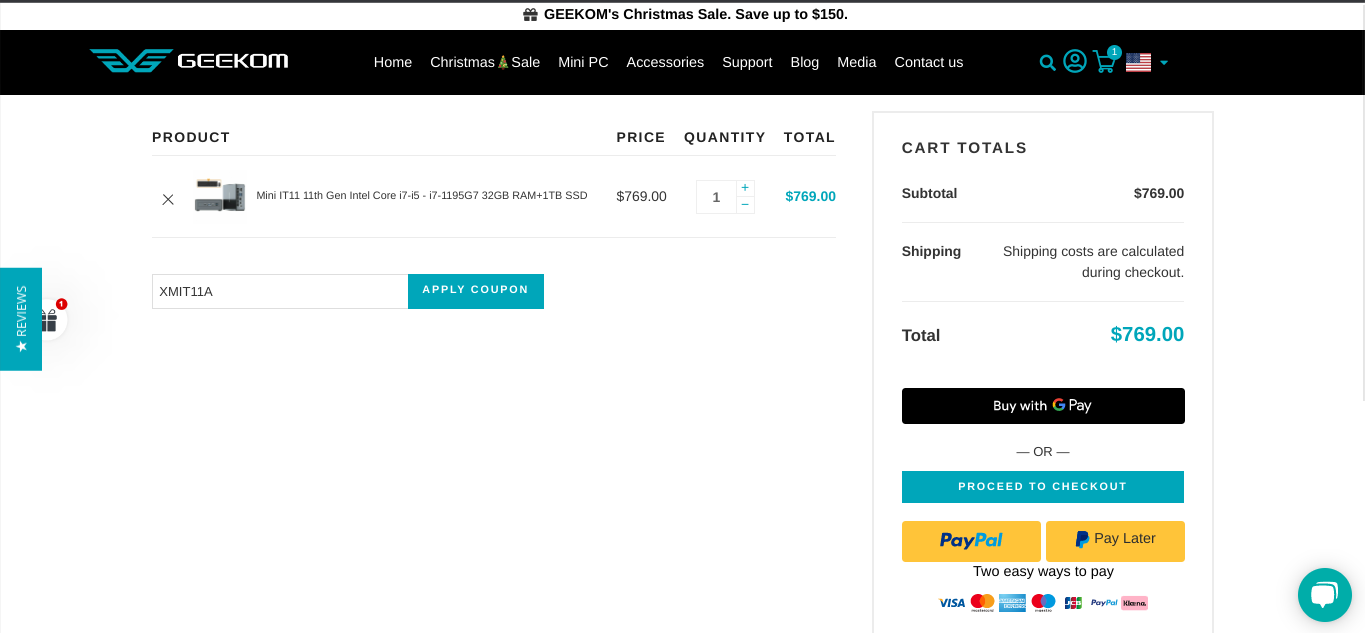Remove the Mini IT11 from cart
The image size is (1365, 633).
click(x=168, y=199)
